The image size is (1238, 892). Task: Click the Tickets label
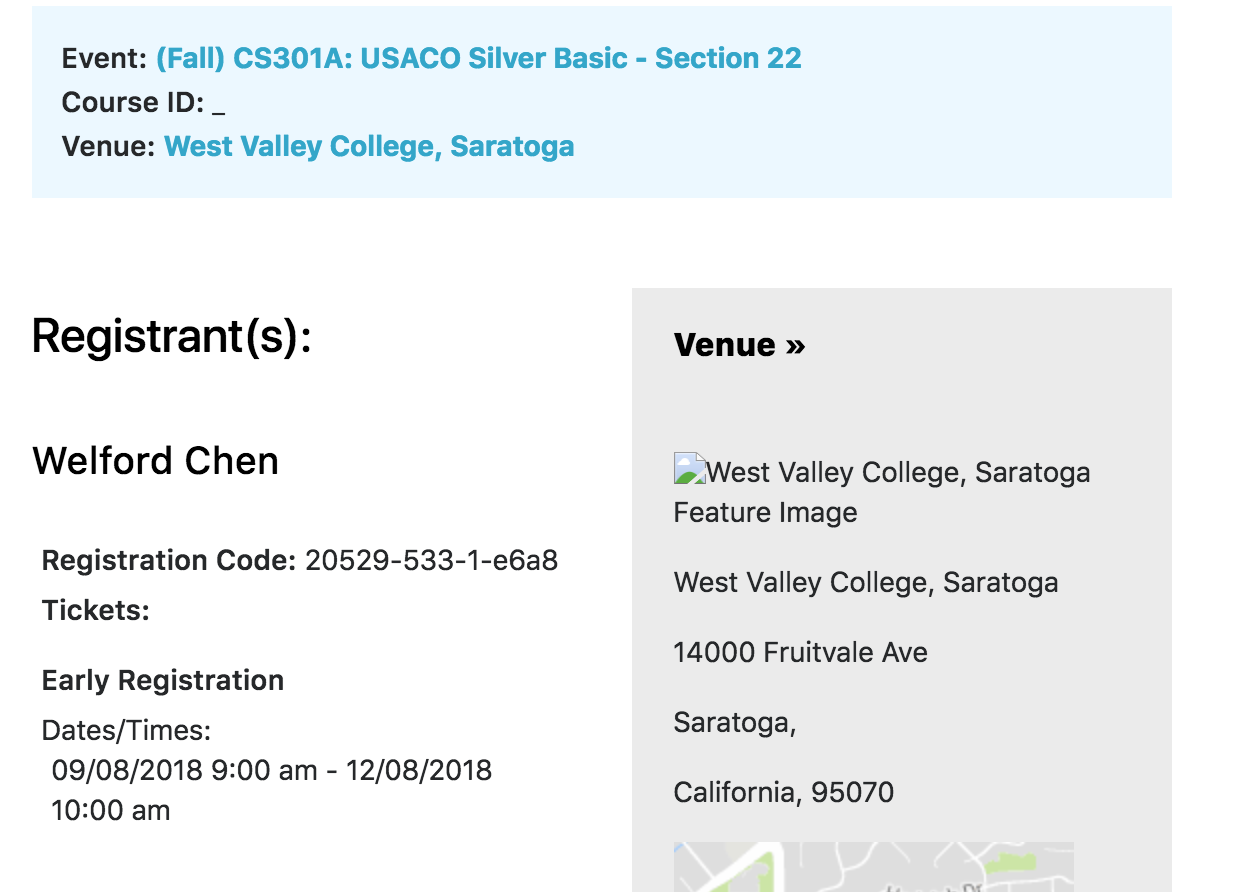[96, 610]
